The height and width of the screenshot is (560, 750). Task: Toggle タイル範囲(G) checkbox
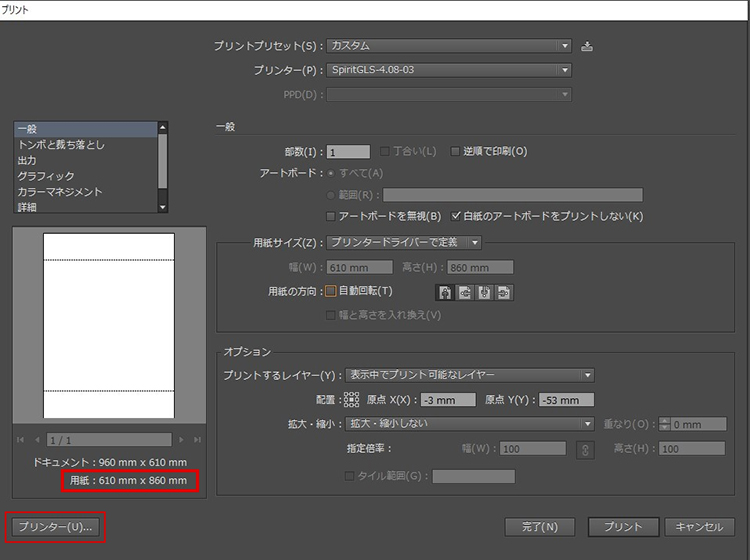(350, 476)
